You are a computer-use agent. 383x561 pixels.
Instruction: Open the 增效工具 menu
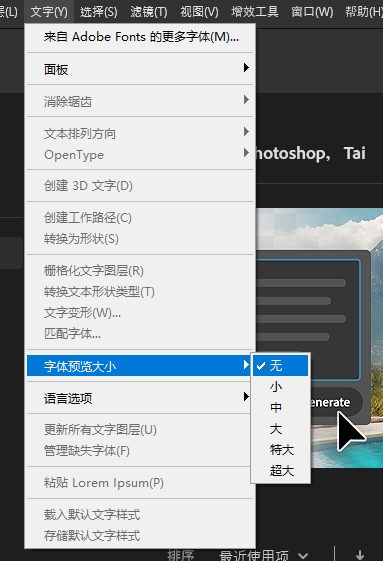coord(254,12)
